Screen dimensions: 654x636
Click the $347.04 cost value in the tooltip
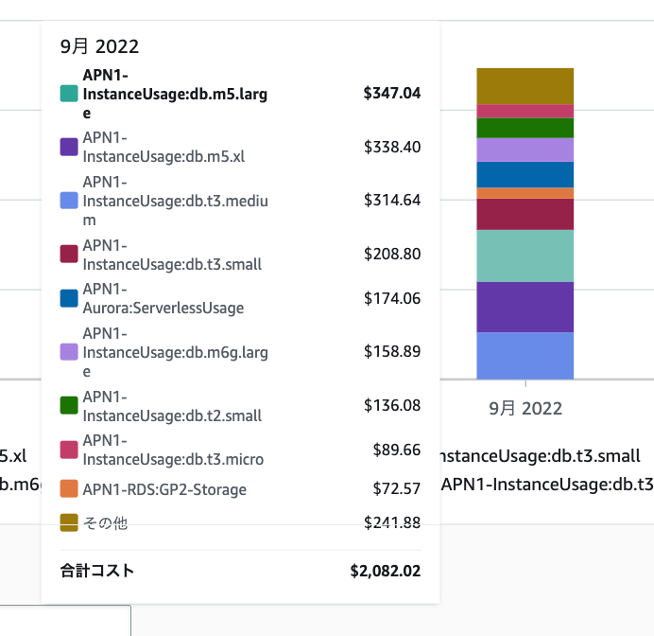point(392,93)
